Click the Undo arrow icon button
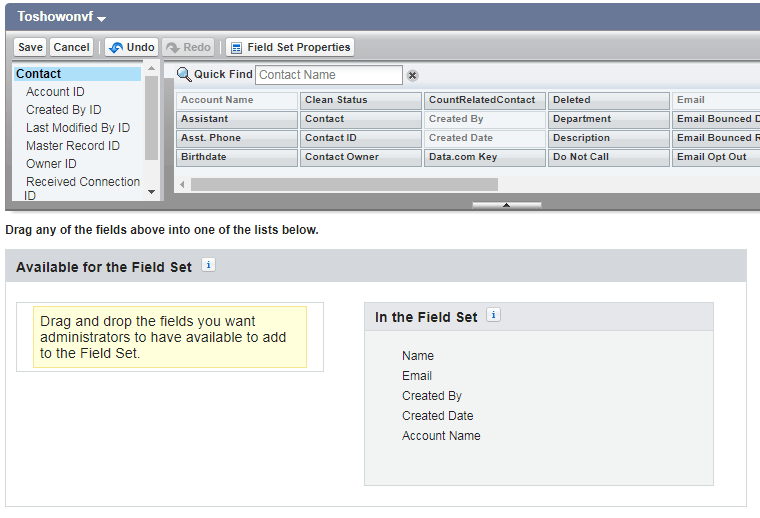The image size is (760, 518). pos(115,47)
